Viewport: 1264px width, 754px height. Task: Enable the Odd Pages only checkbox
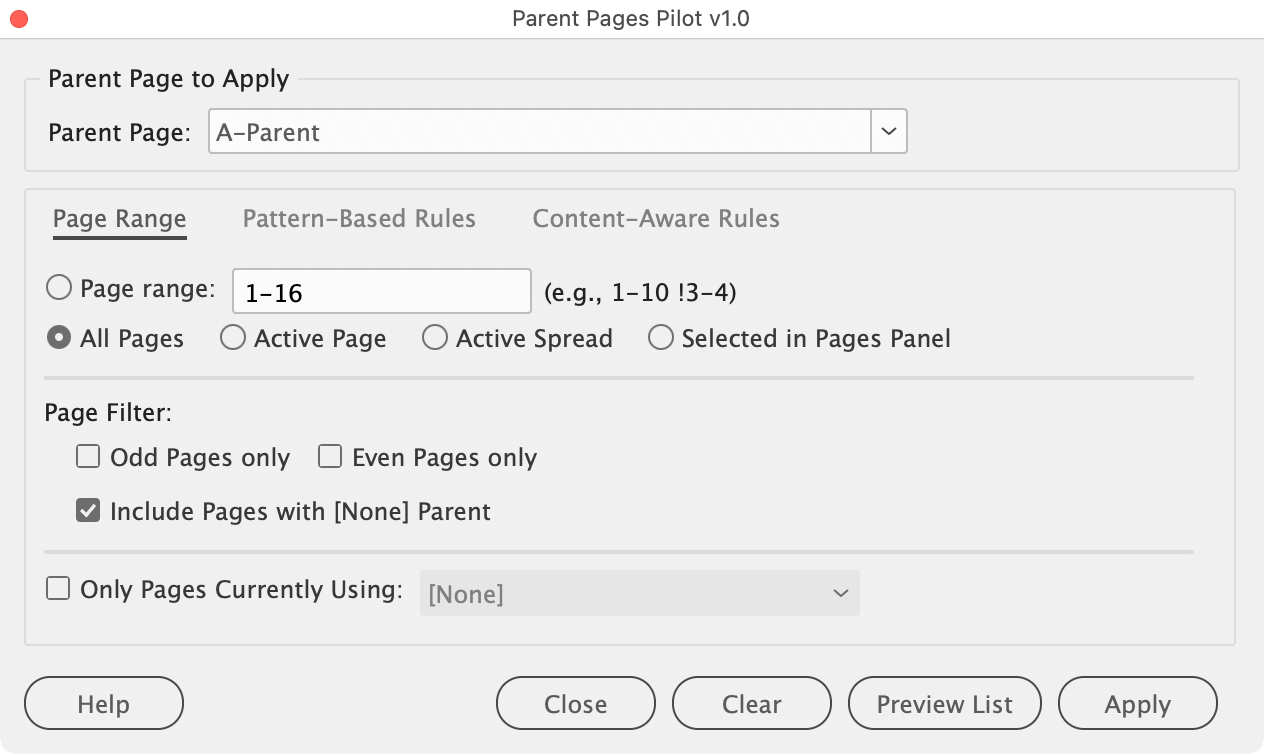click(89, 457)
